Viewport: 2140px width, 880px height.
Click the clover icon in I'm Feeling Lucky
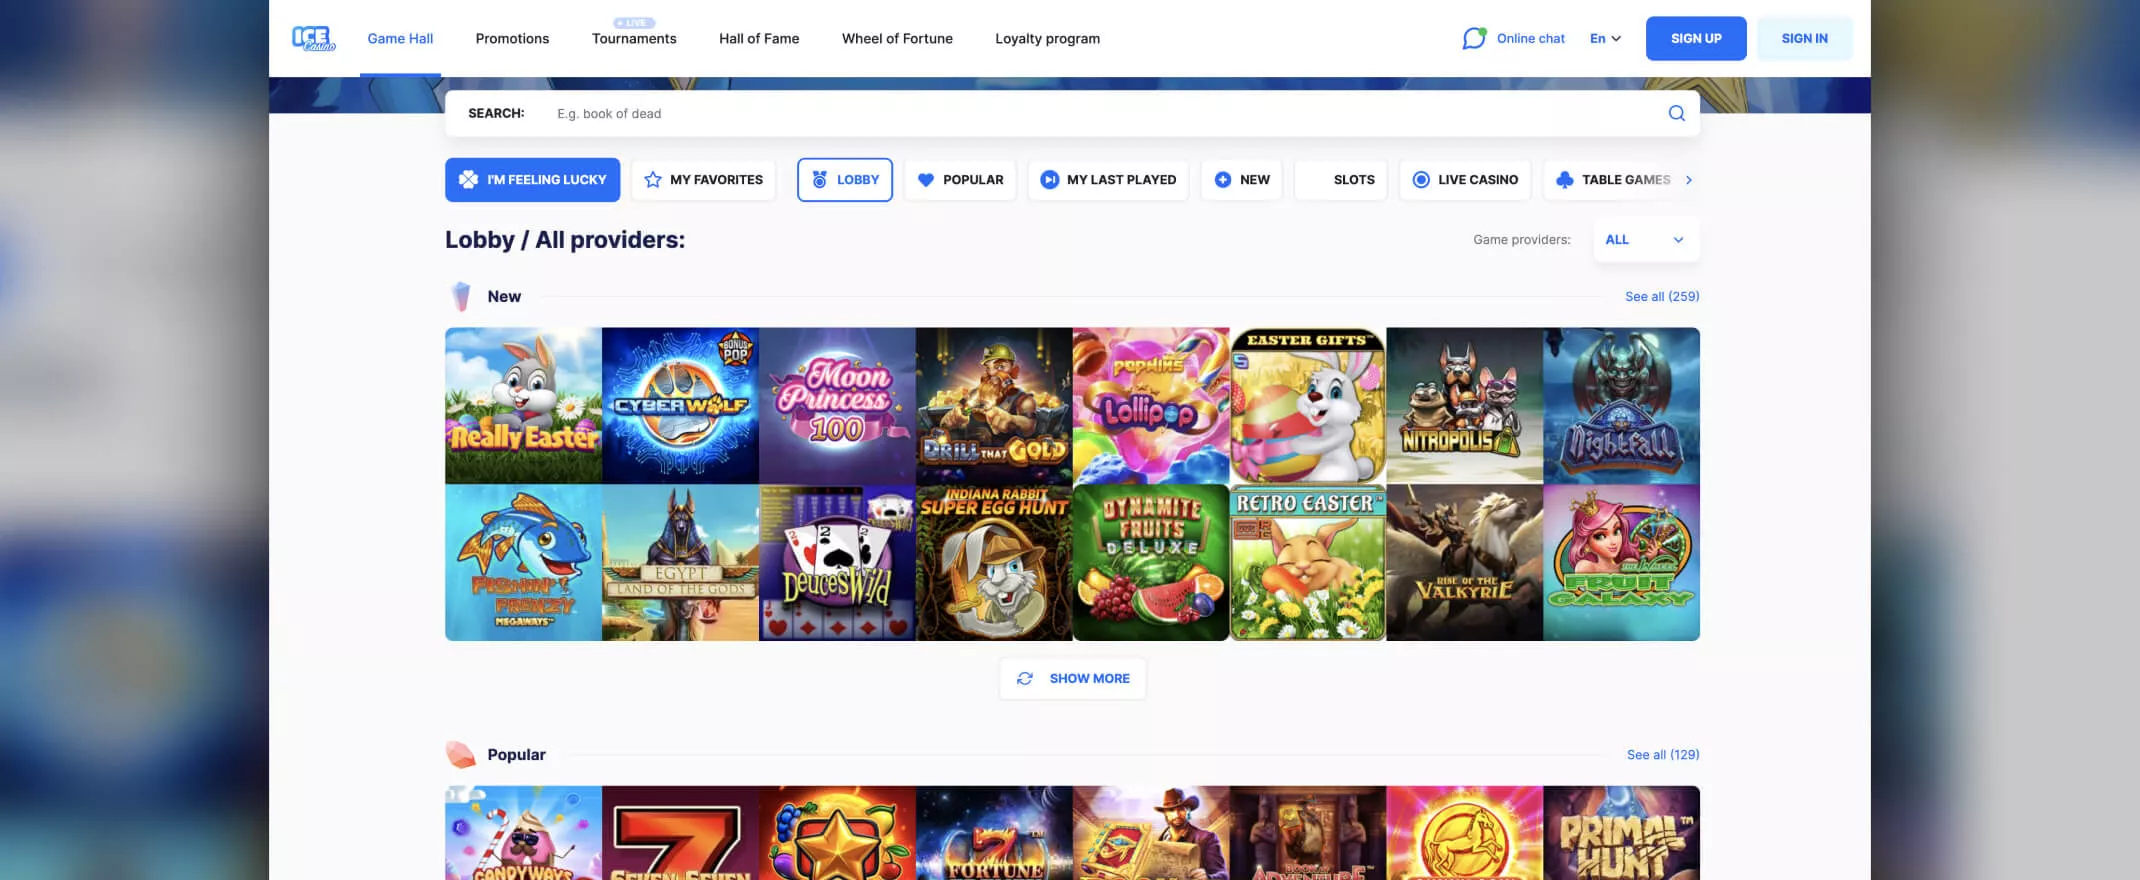pos(468,180)
